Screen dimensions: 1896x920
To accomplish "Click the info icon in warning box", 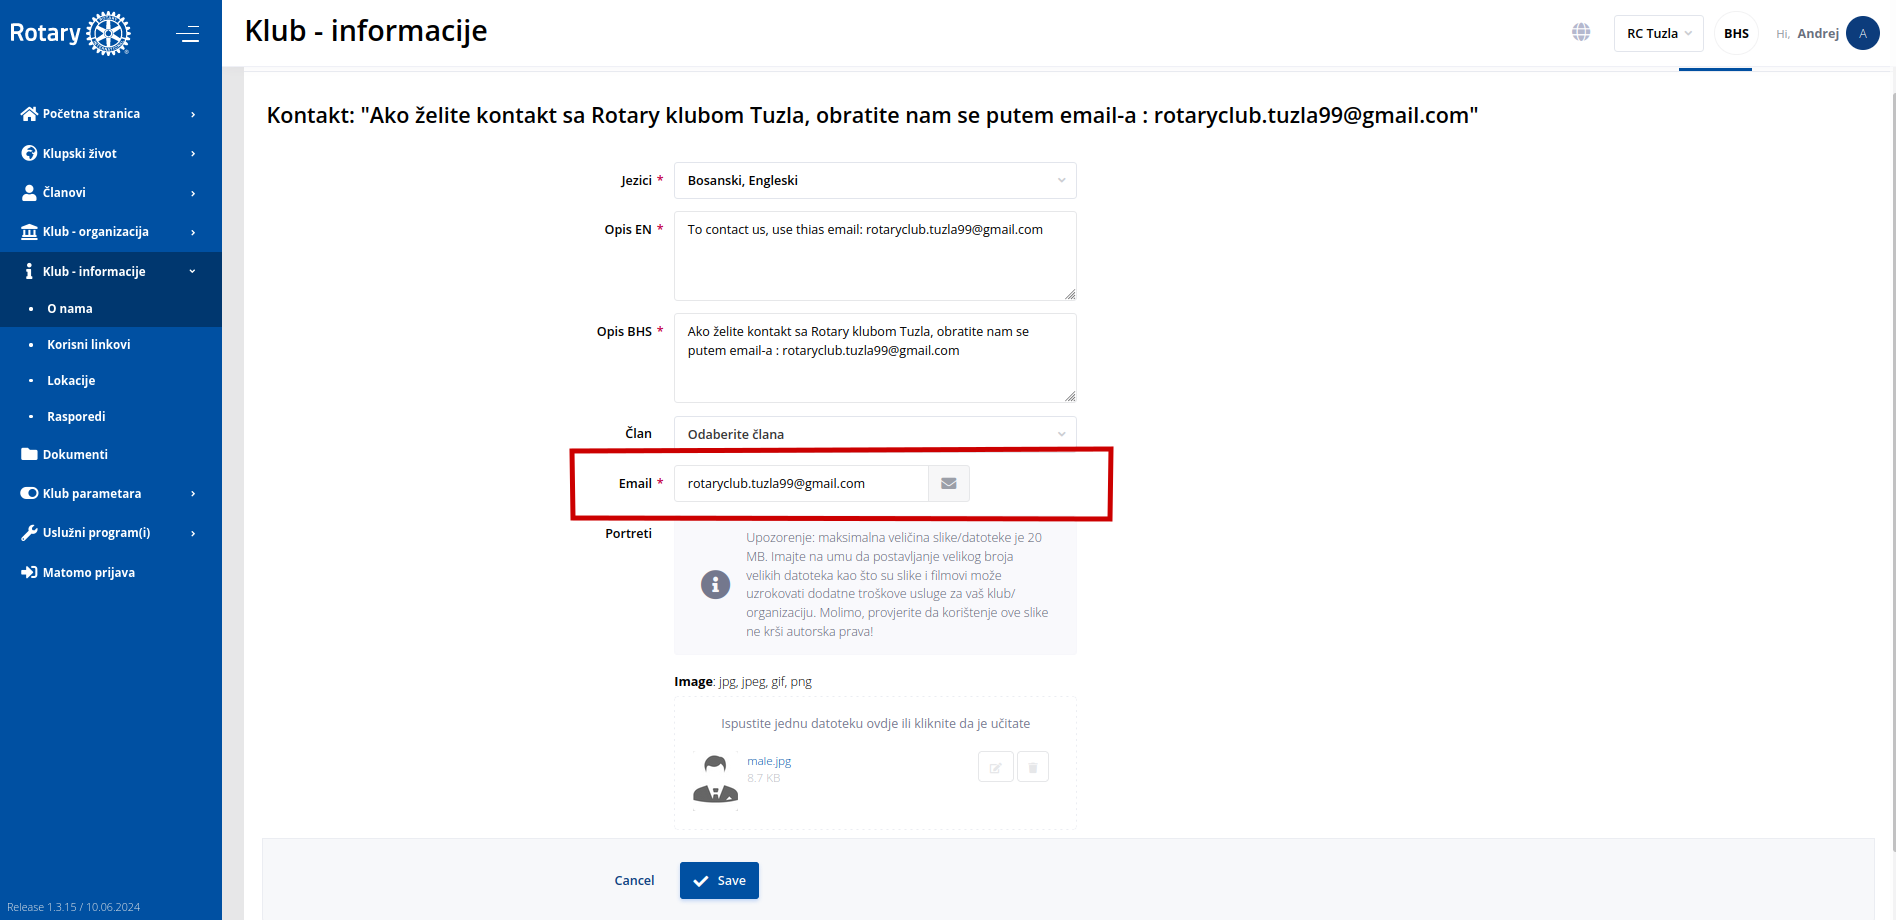I will (715, 584).
